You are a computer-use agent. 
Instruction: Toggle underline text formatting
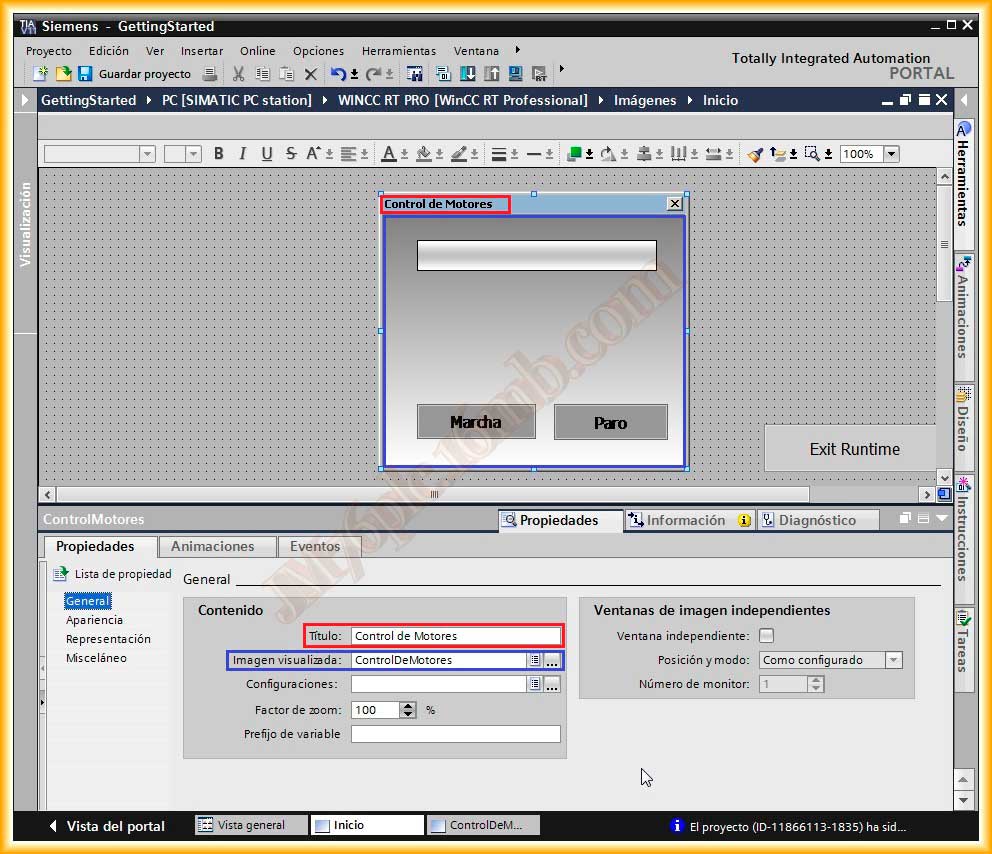pyautogui.click(x=267, y=154)
